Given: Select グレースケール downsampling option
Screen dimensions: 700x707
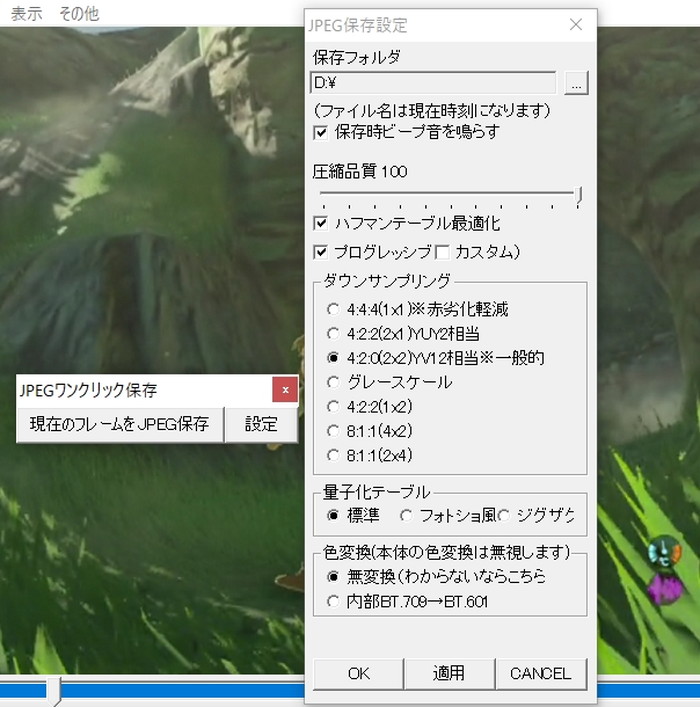Looking at the screenshot, I should [389, 382].
